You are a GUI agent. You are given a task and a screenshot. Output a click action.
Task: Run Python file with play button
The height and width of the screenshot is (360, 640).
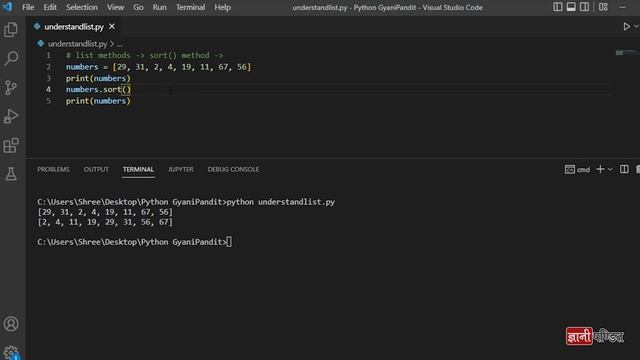[x=626, y=27]
